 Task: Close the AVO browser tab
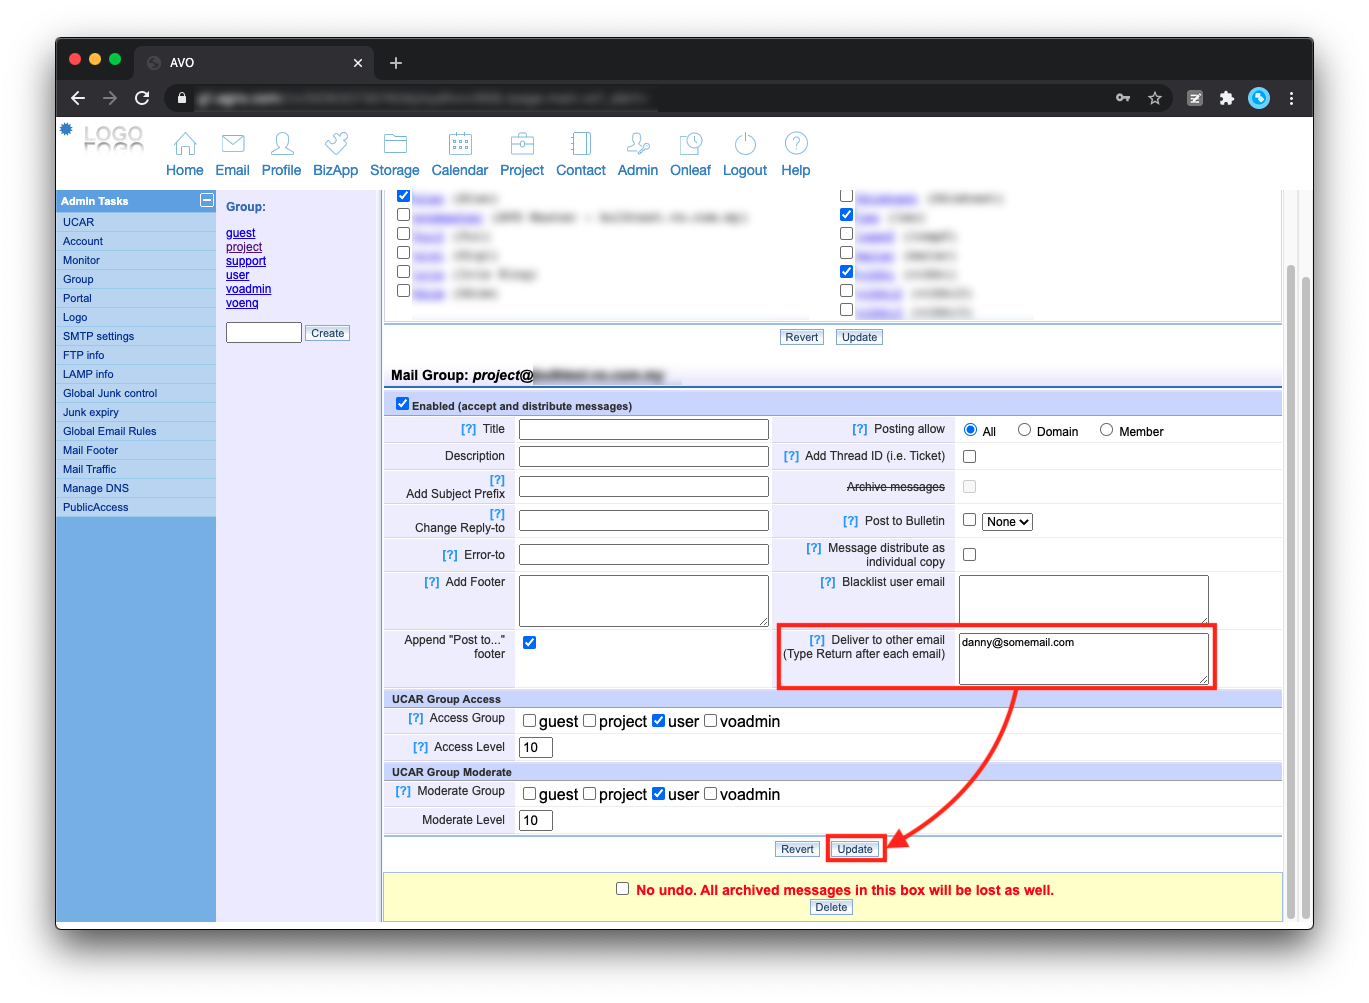coord(358,63)
